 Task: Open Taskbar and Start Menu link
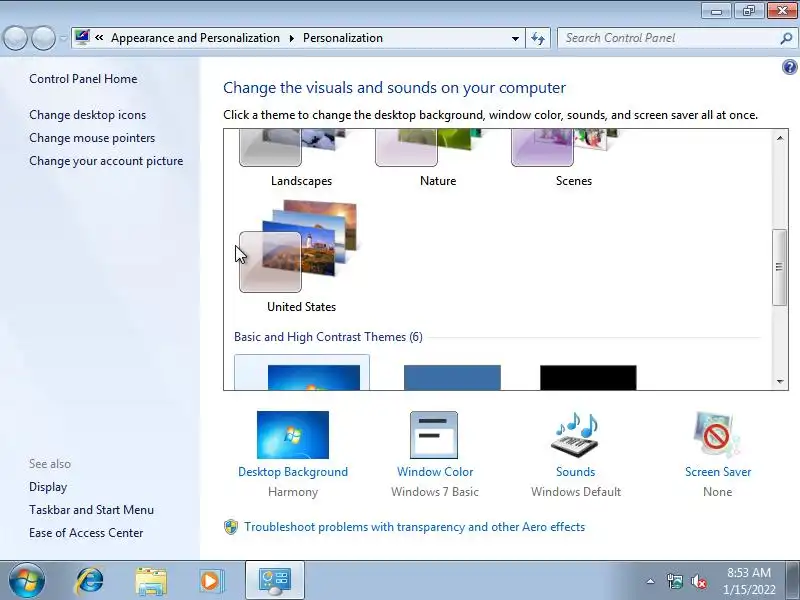(91, 510)
